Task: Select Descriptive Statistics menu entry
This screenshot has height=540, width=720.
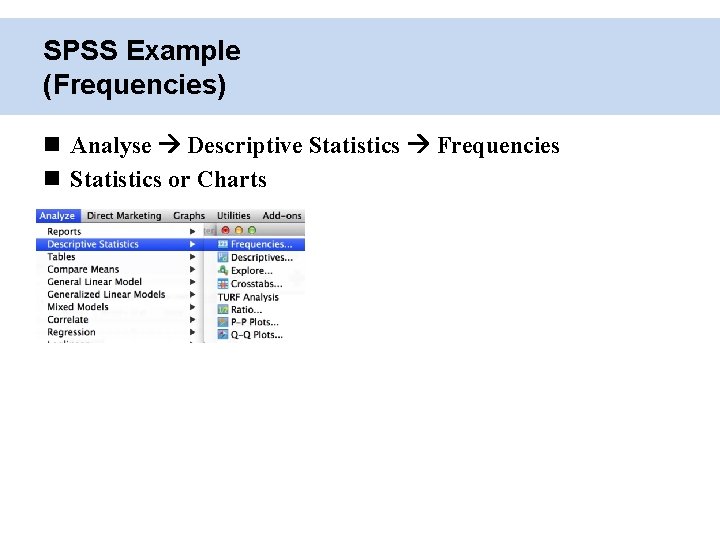Action: (119, 244)
